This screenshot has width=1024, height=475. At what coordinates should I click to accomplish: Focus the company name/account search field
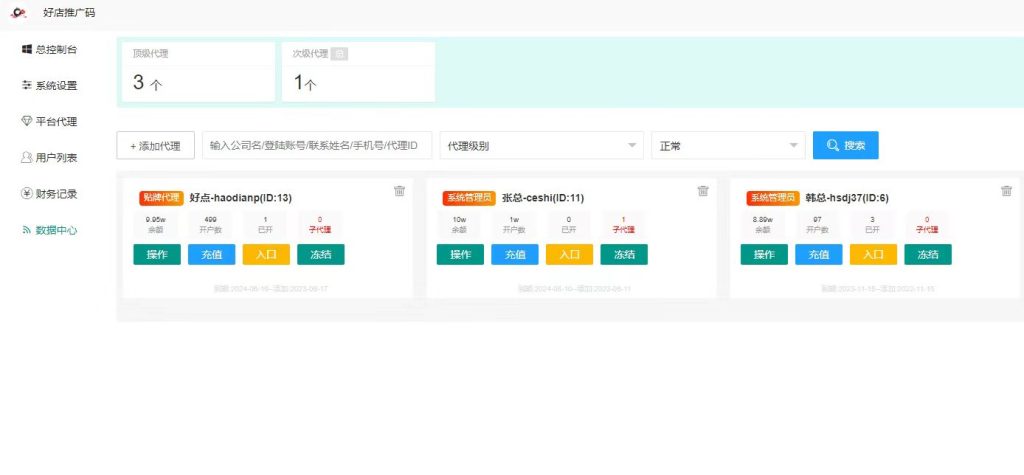317,145
